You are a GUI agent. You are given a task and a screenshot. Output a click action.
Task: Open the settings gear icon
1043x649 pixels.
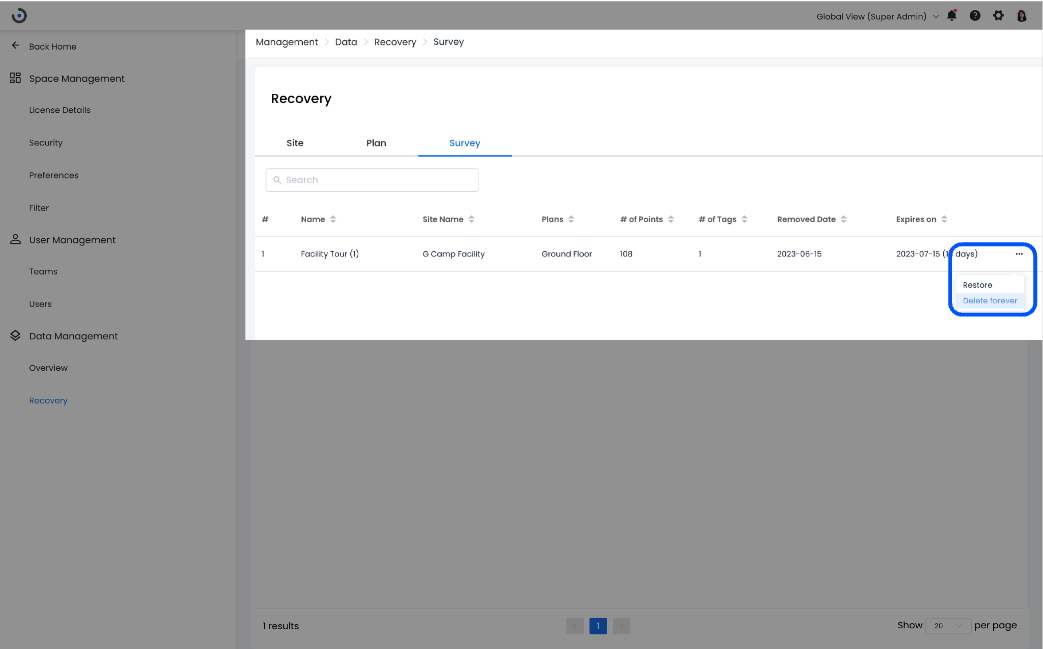998,15
